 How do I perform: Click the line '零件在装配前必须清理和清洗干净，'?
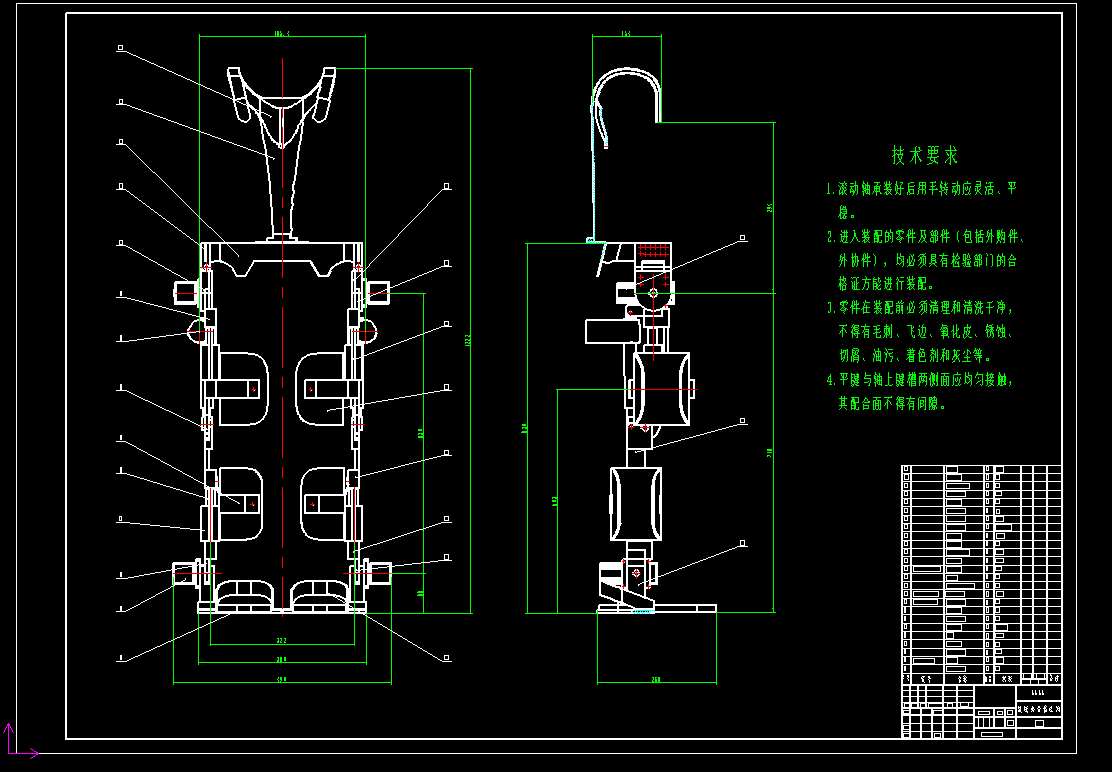coord(925,308)
